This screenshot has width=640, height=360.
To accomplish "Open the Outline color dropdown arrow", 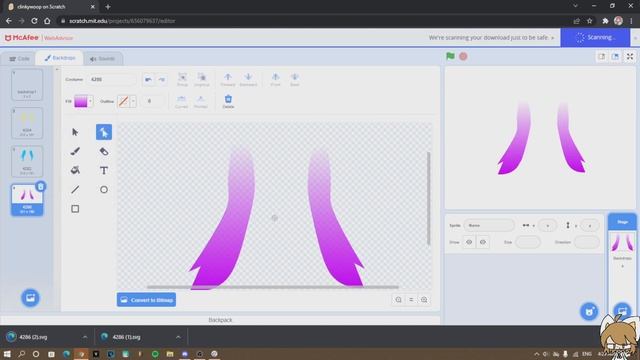I will pyautogui.click(x=133, y=101).
